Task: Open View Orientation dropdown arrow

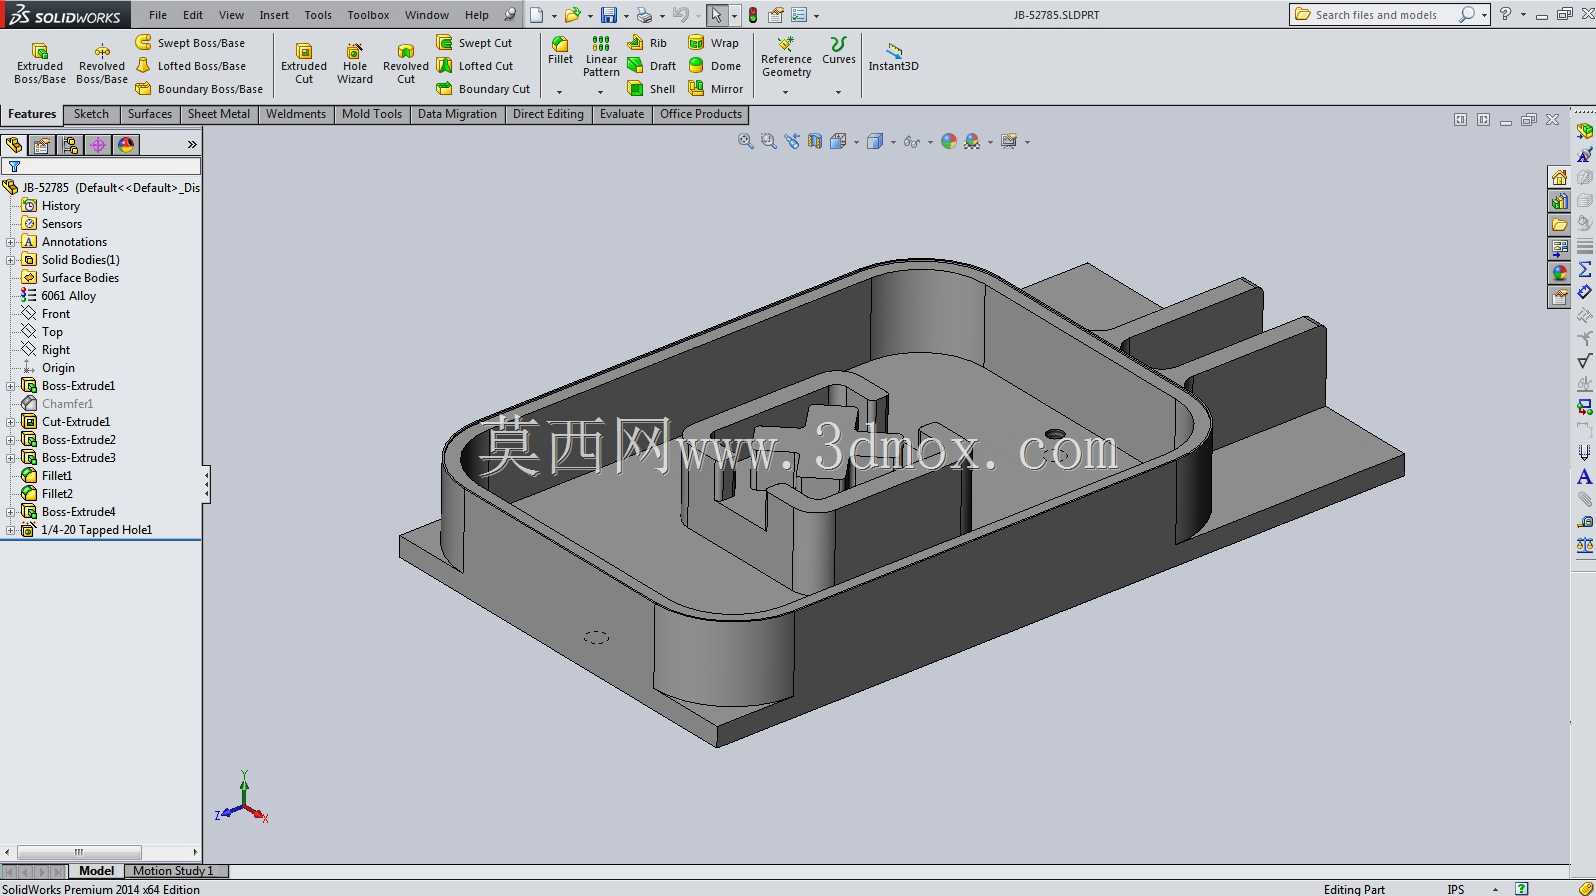Action: tap(857, 142)
